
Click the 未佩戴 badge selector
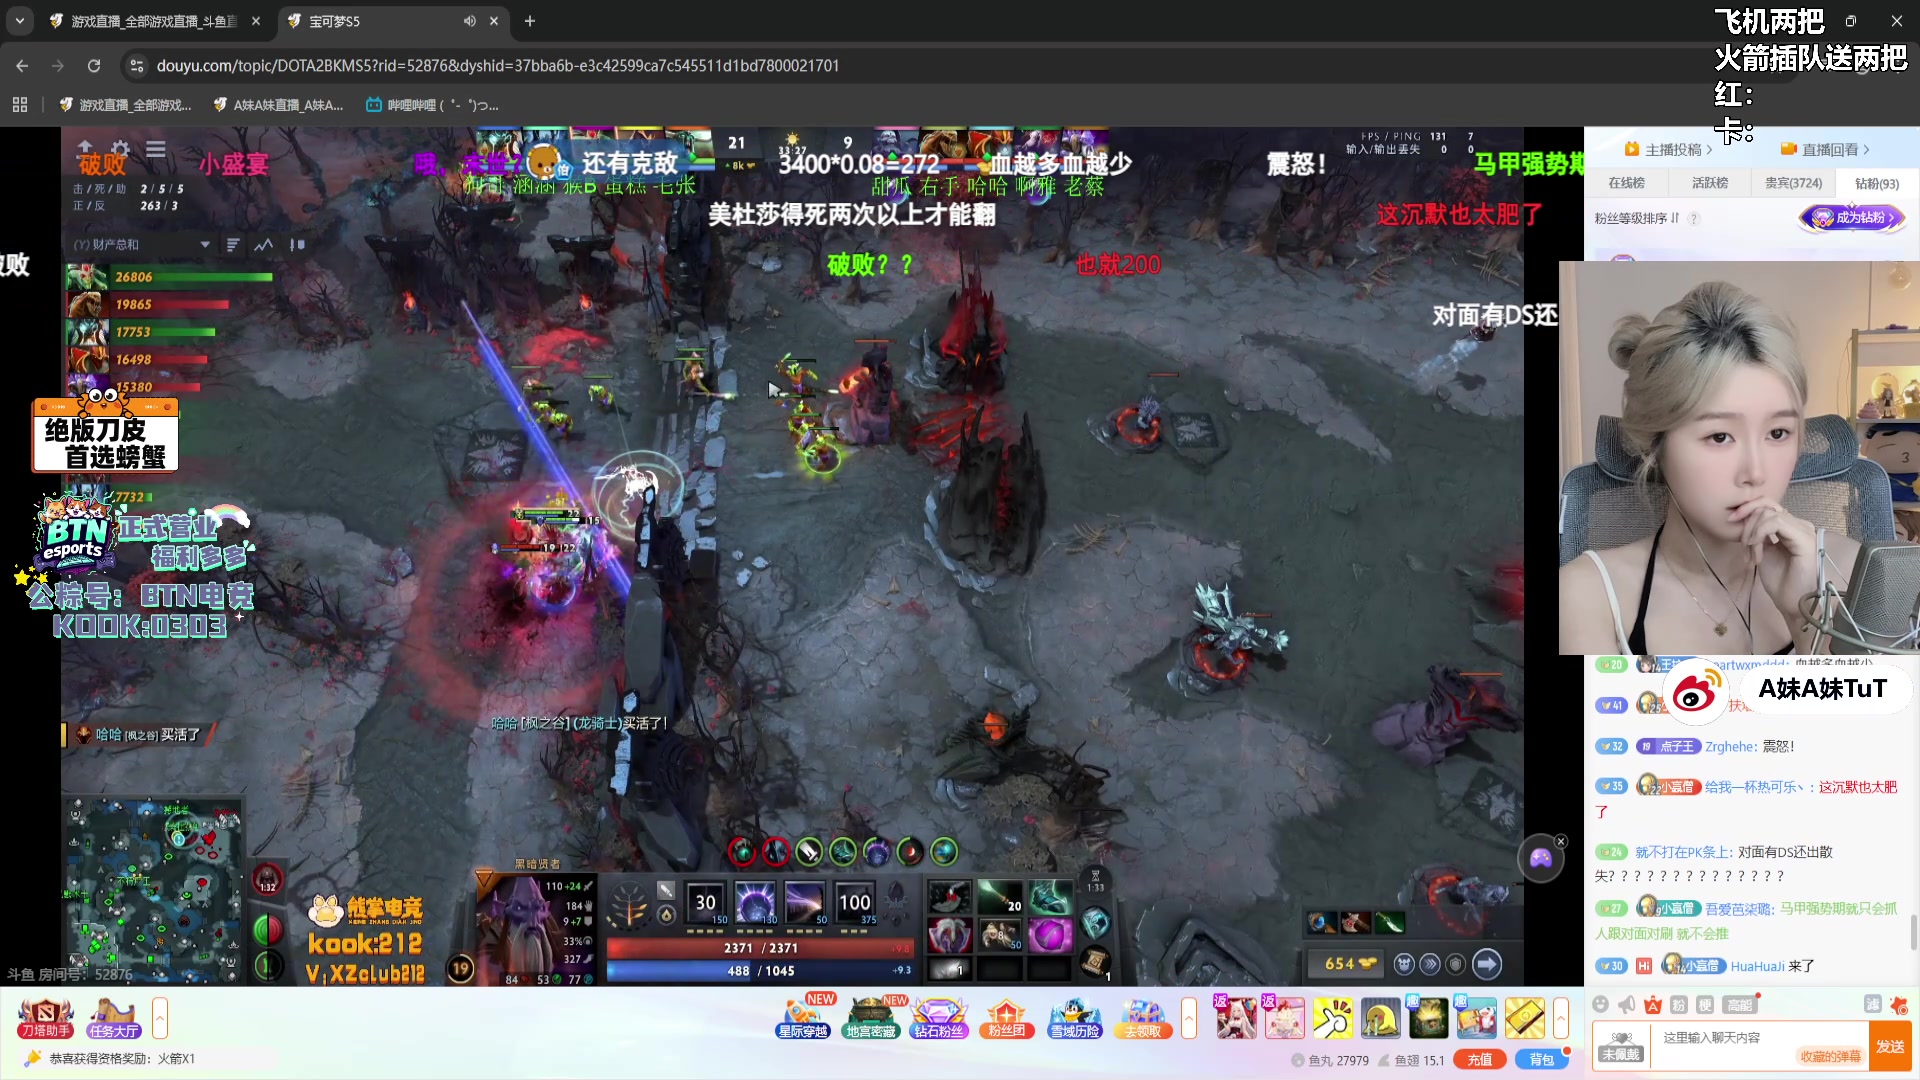1620,1046
